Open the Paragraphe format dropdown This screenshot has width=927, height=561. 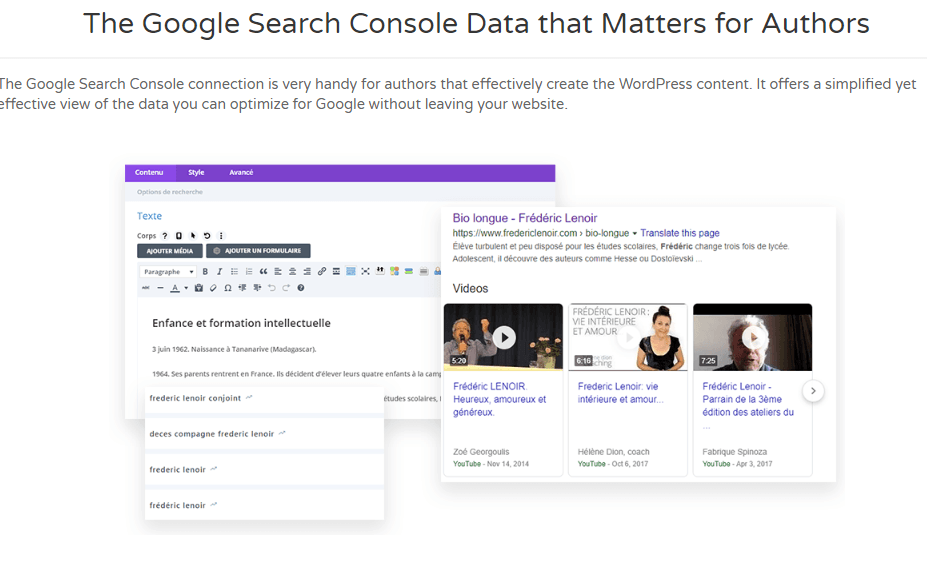pyautogui.click(x=168, y=271)
